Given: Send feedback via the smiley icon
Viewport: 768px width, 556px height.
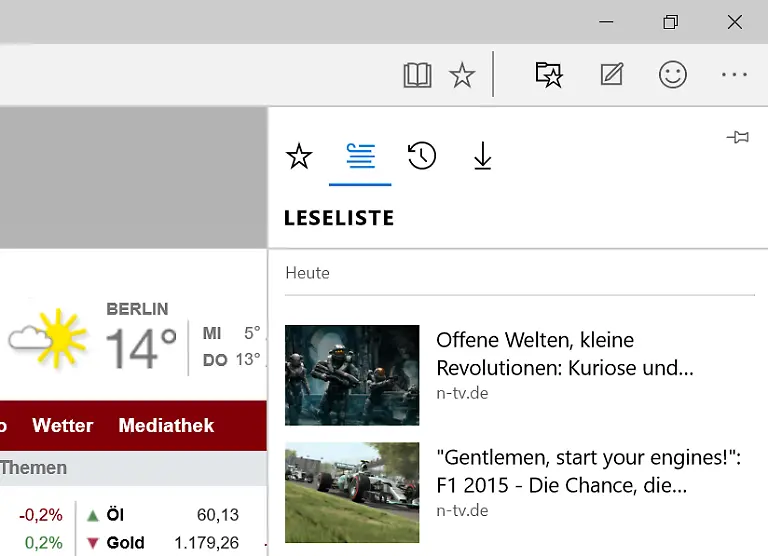Looking at the screenshot, I should point(673,75).
